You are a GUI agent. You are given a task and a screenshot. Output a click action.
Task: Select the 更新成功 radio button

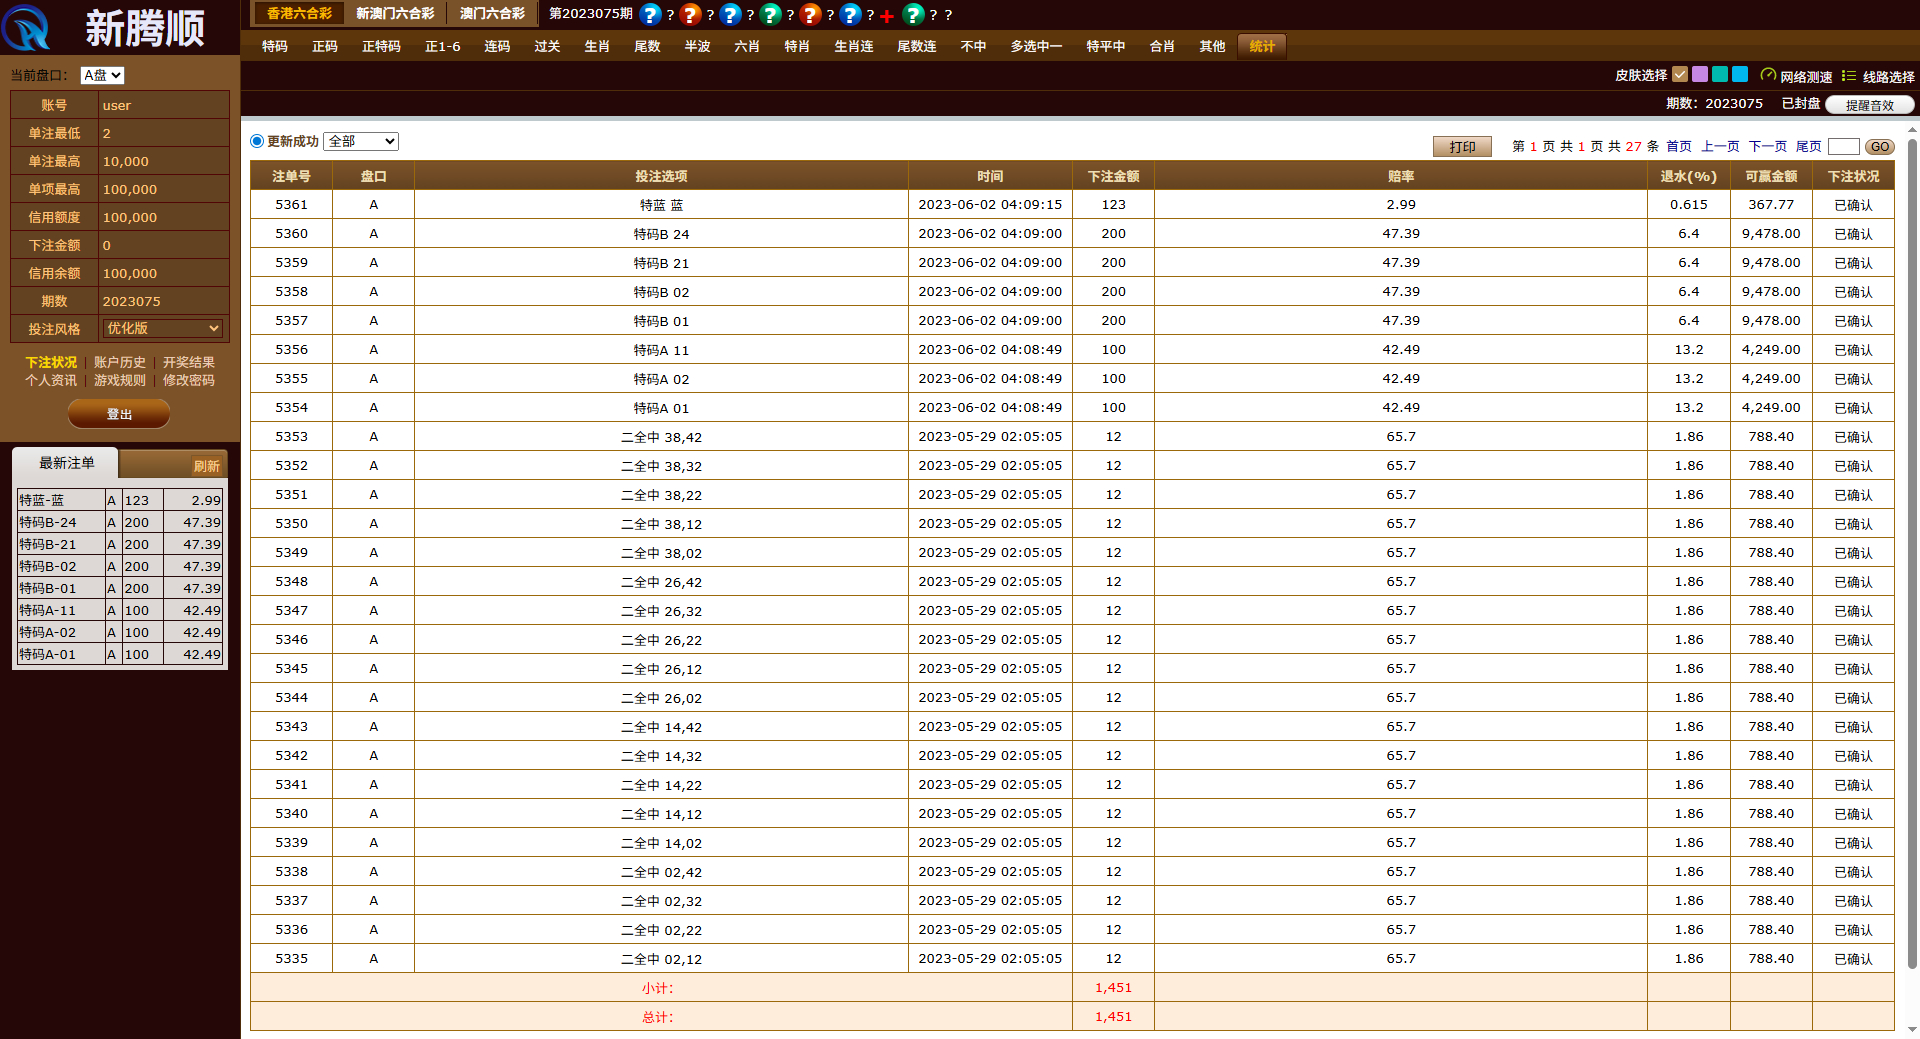(x=257, y=141)
